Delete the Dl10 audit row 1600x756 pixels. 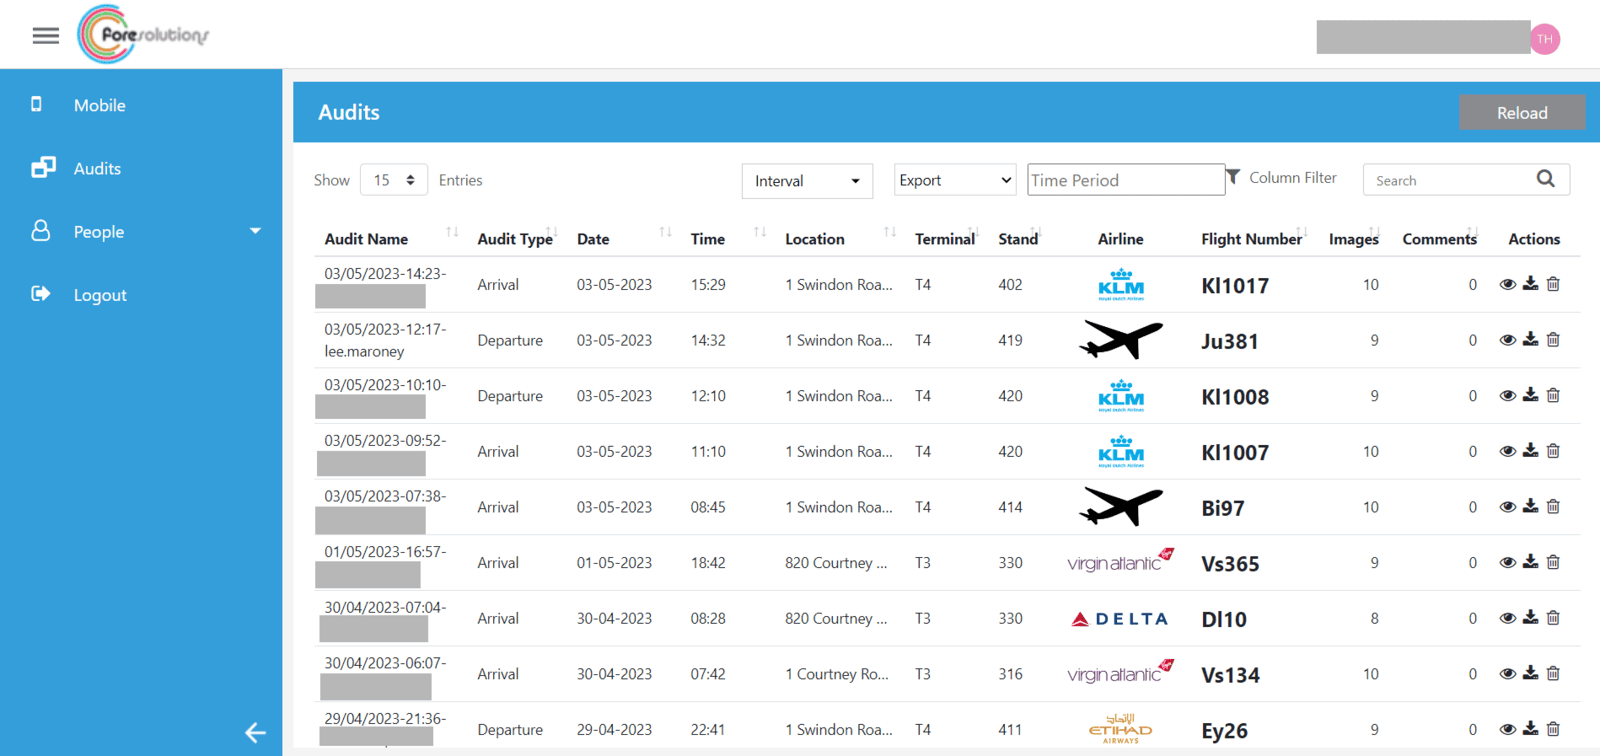[x=1553, y=618]
